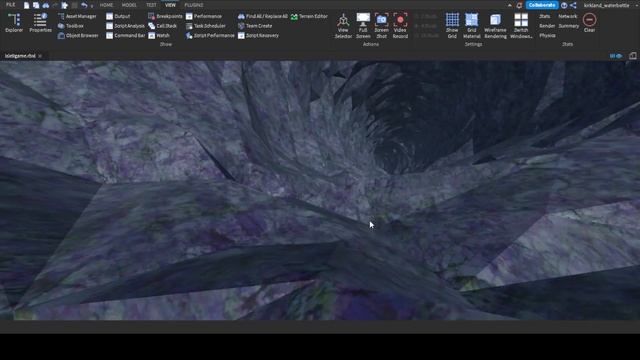640x360 pixels.
Task: Open the Object Browser
Action: coord(78,36)
